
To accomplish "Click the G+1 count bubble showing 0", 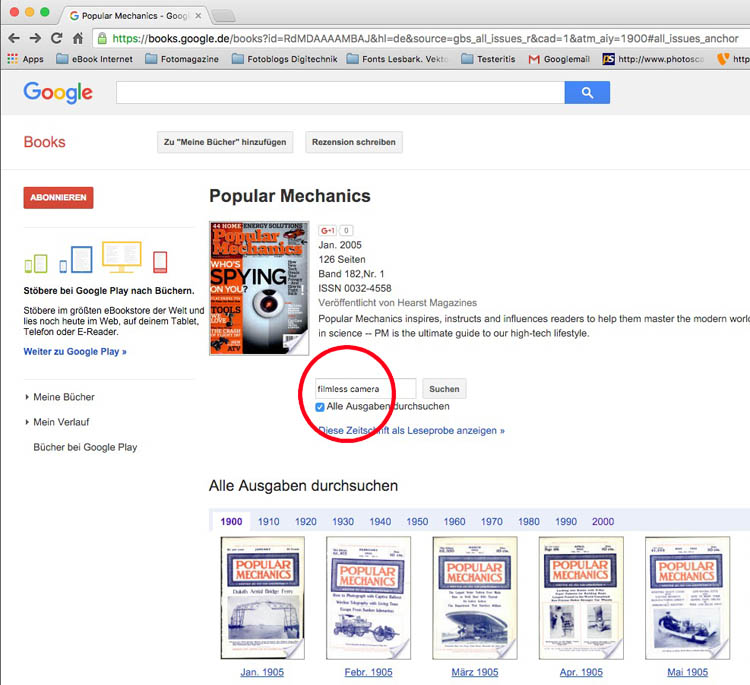I will 346,231.
